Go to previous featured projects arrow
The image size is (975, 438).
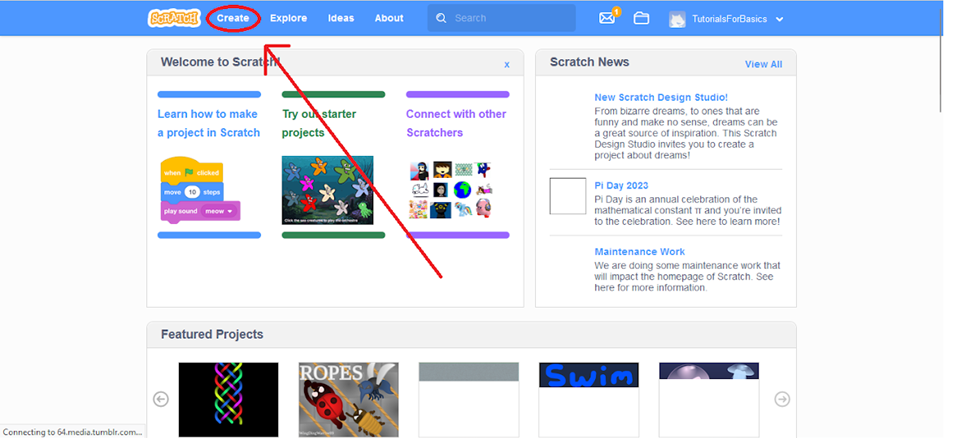click(160, 399)
